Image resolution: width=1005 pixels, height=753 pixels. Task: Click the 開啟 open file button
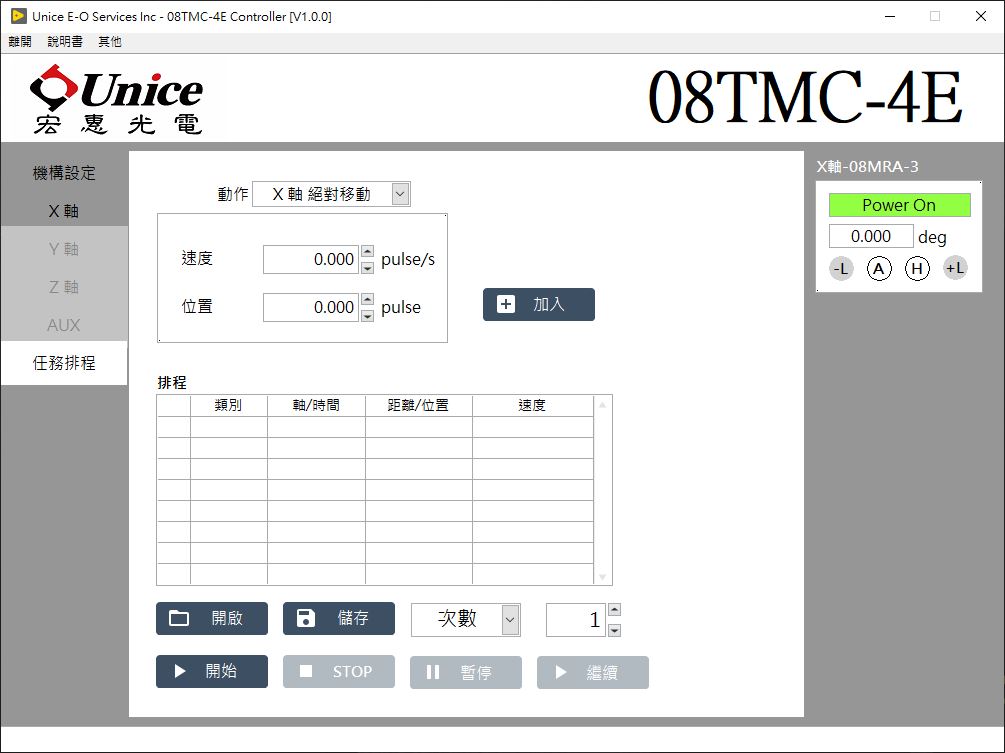[x=212, y=618]
